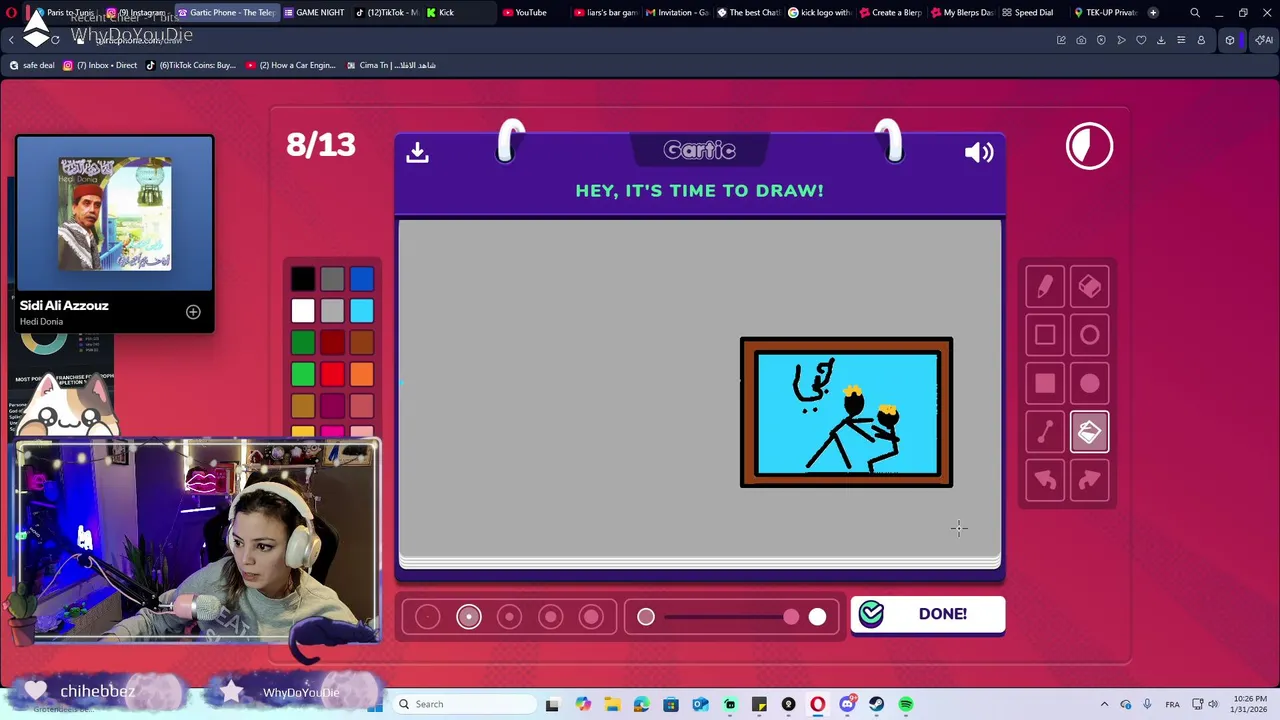1280x720 pixels.
Task: Choose the filled circle shape tool
Action: (1089, 383)
